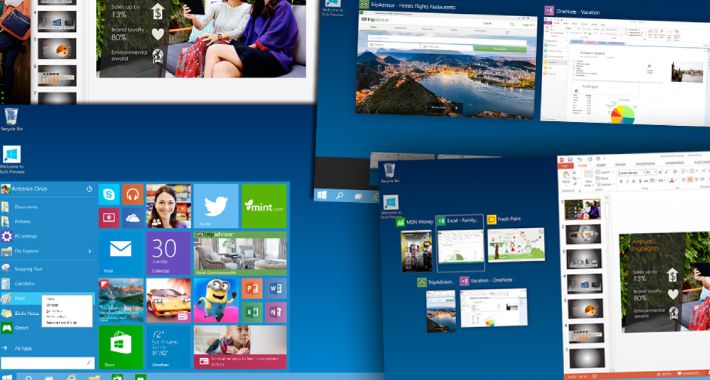
Task: Open the News tile with child photo
Action: coord(240,347)
